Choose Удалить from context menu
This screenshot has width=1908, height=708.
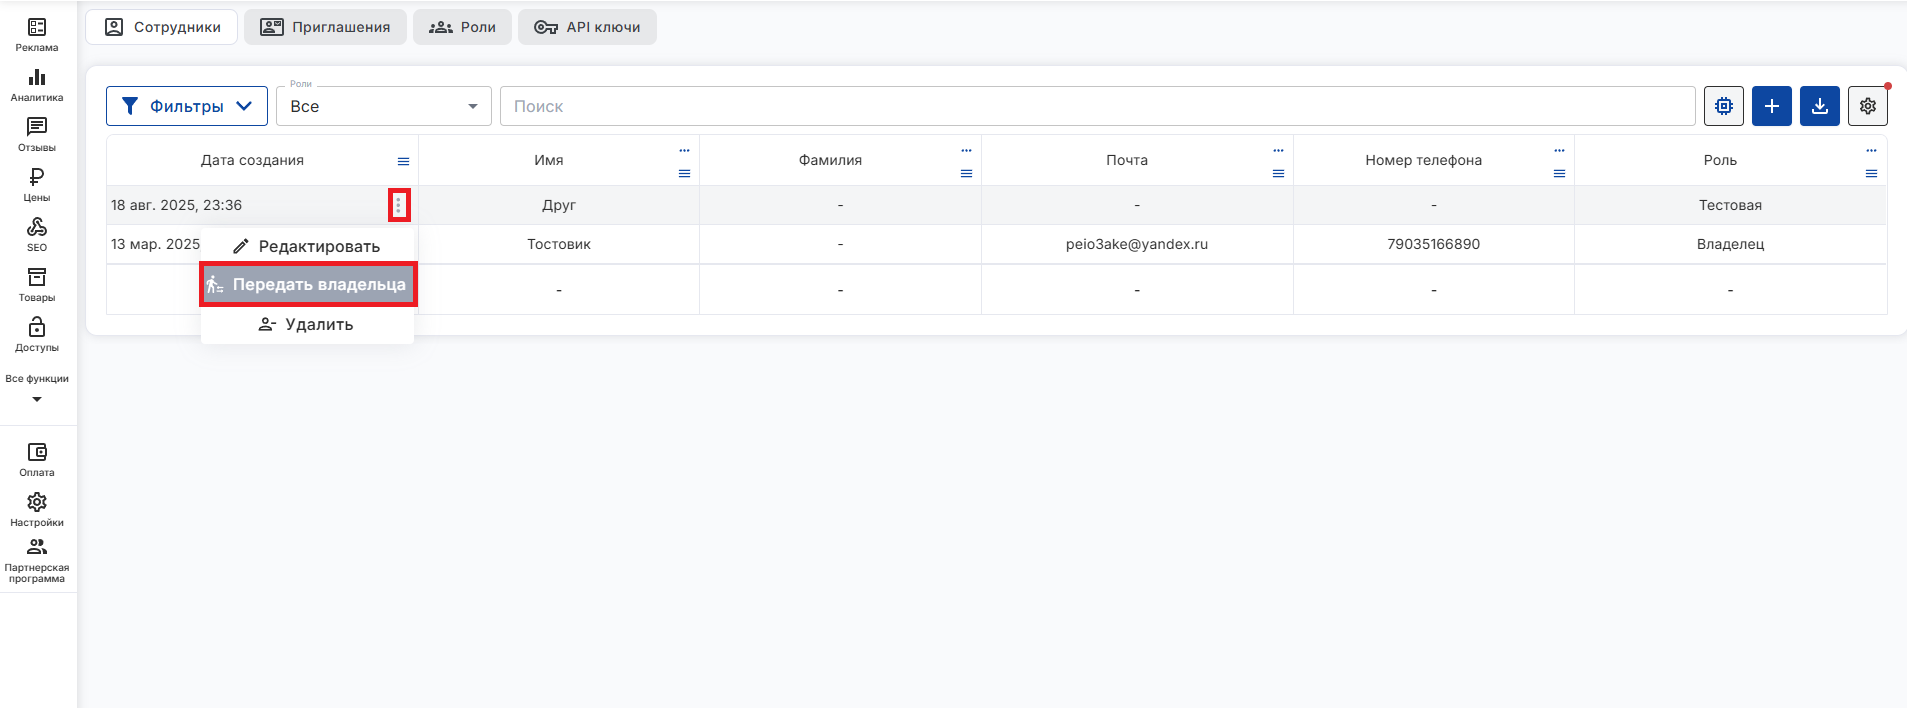[308, 324]
